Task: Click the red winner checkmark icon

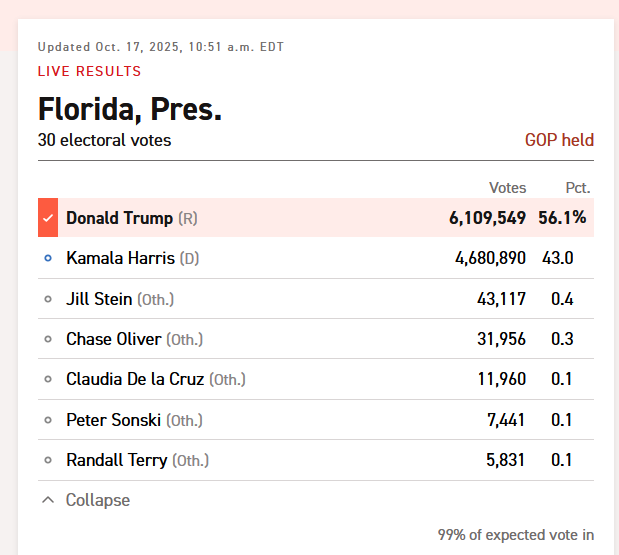Action: (x=48, y=218)
